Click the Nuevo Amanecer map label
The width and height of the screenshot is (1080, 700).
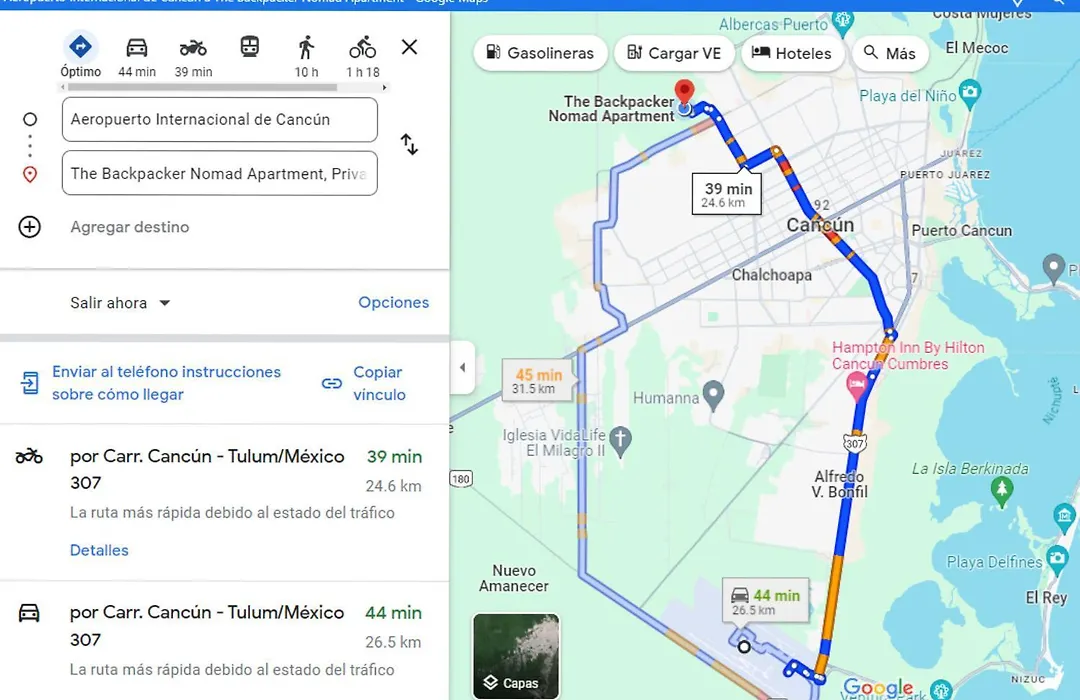click(x=514, y=578)
